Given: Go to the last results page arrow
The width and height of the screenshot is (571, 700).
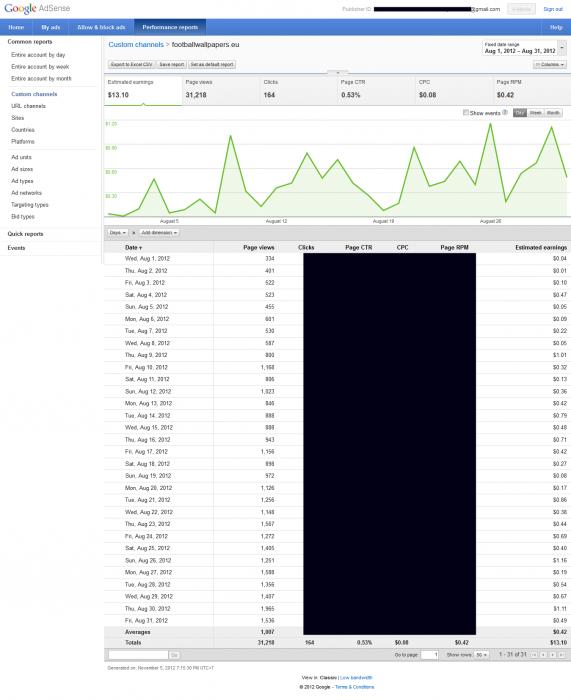Looking at the screenshot, I should pyautogui.click(x=562, y=655).
